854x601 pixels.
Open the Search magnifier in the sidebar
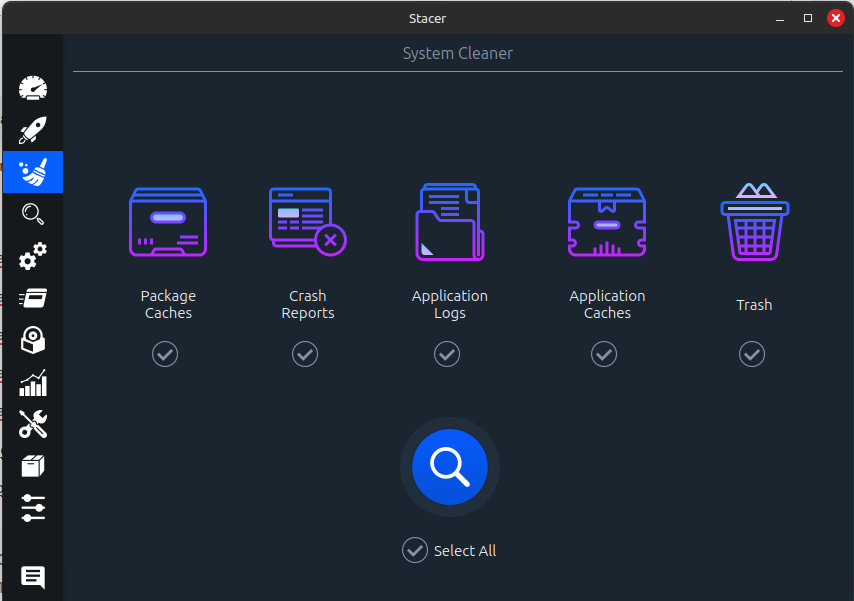tap(33, 213)
